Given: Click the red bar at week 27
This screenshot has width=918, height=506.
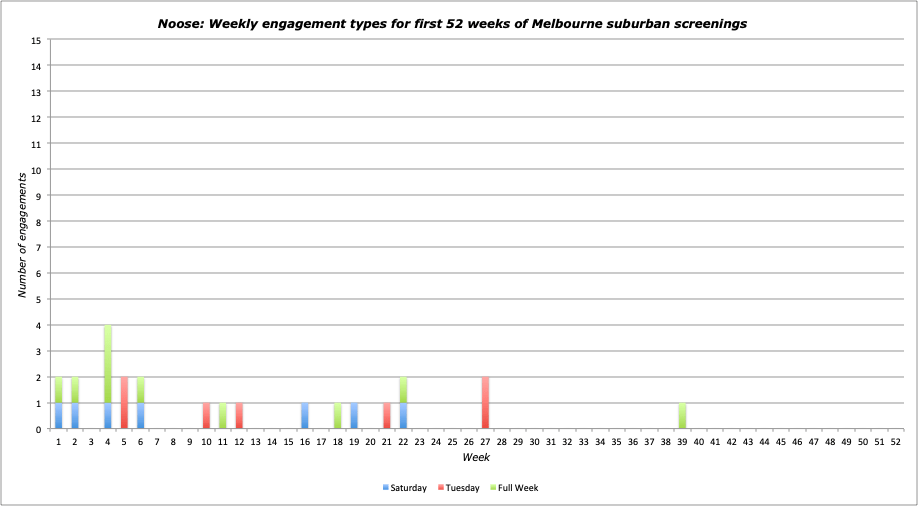Looking at the screenshot, I should tap(485, 403).
